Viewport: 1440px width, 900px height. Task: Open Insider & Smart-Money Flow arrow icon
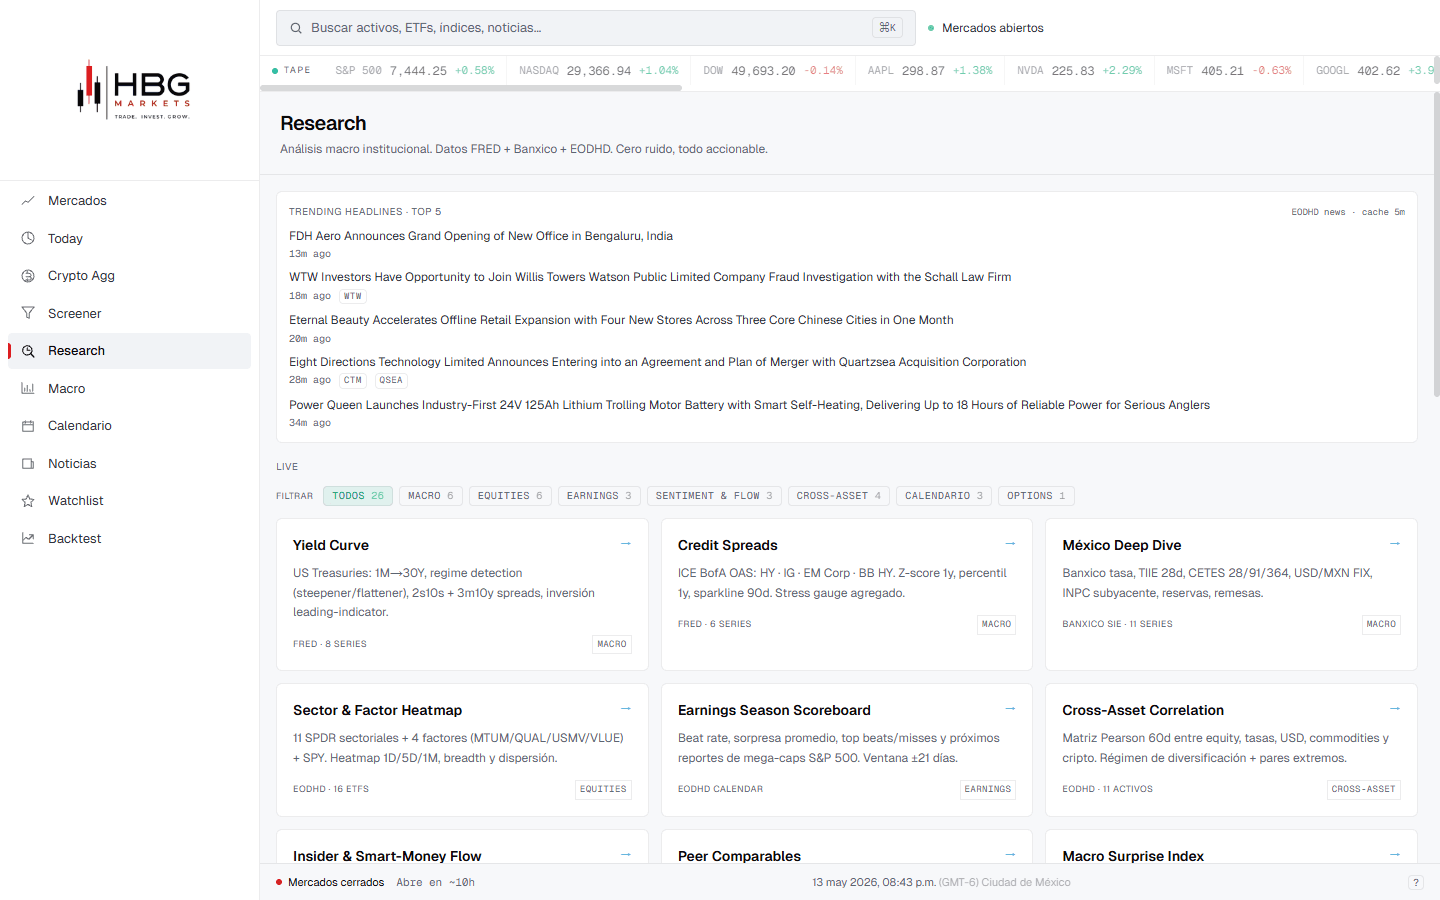[626, 855]
